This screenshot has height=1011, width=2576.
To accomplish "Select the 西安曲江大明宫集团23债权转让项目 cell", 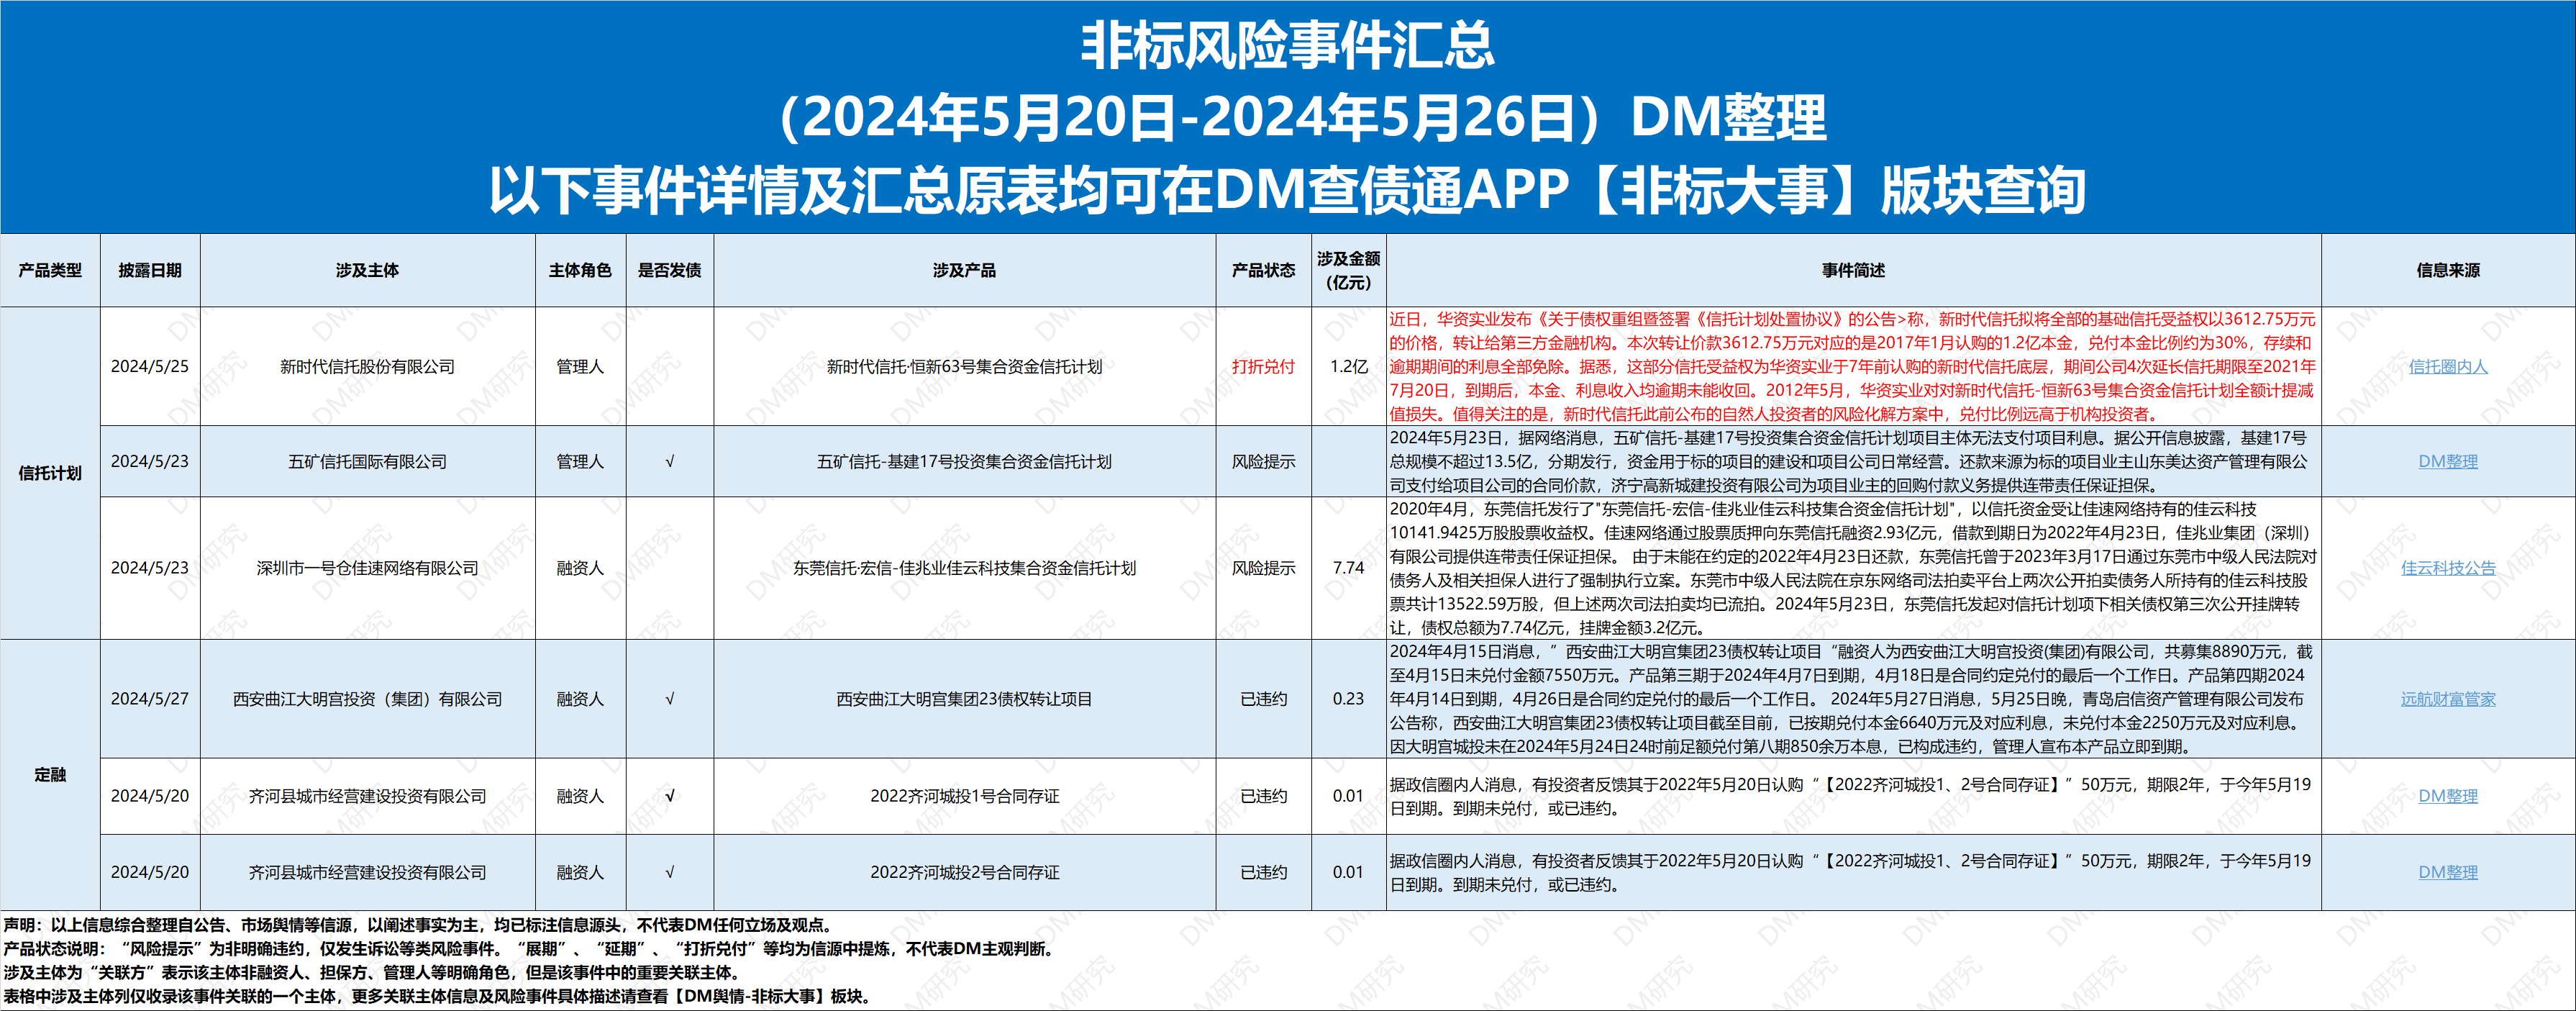I will pyautogui.click(x=964, y=699).
